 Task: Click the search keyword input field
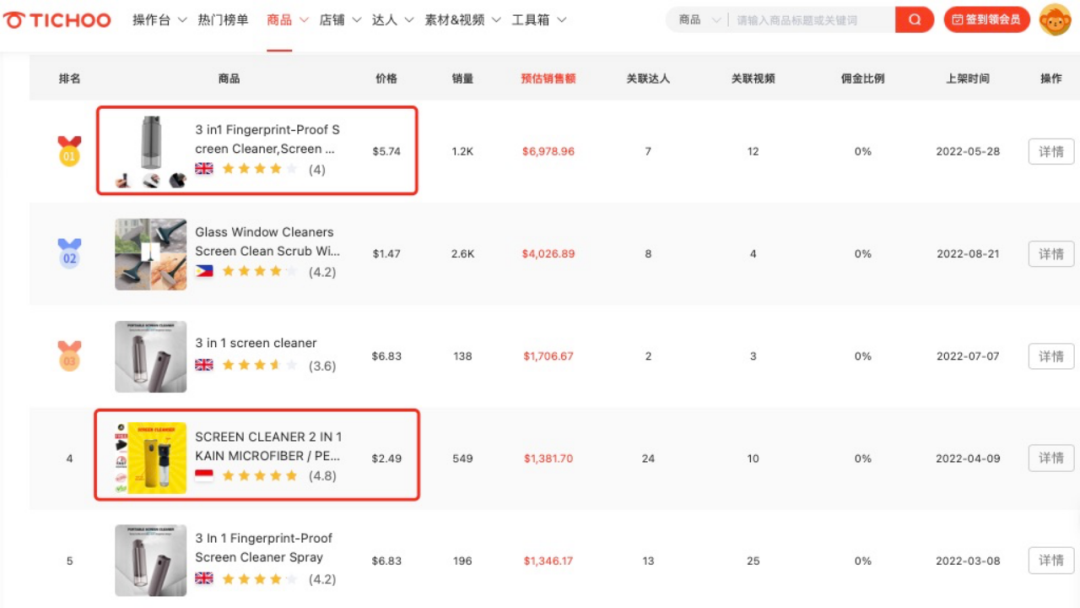pos(811,20)
